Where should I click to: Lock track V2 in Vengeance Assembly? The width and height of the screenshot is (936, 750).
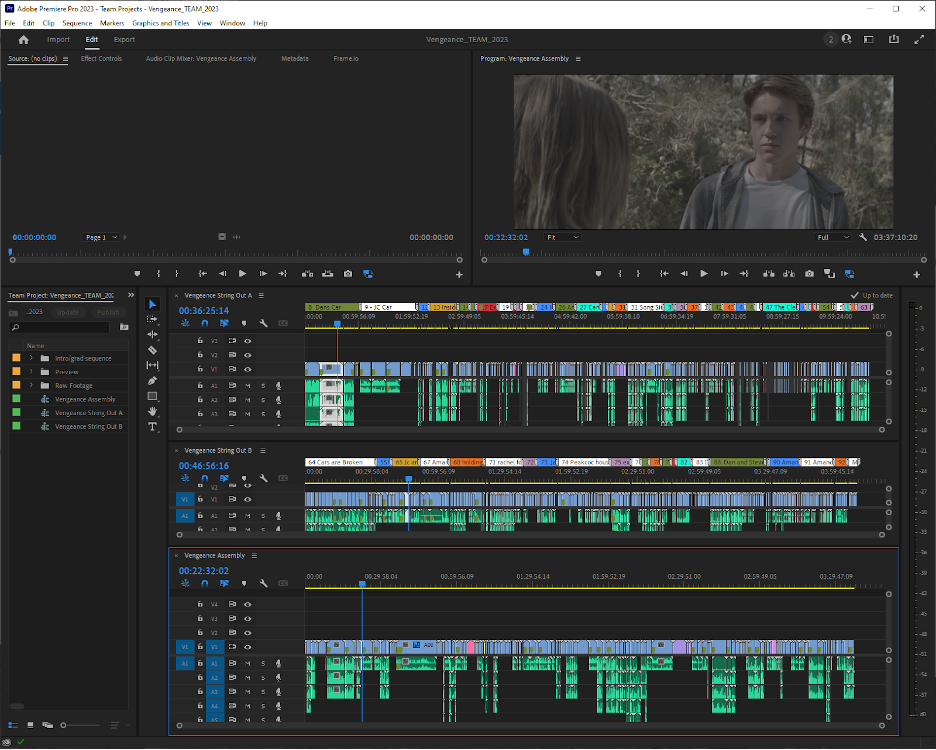tap(200, 632)
